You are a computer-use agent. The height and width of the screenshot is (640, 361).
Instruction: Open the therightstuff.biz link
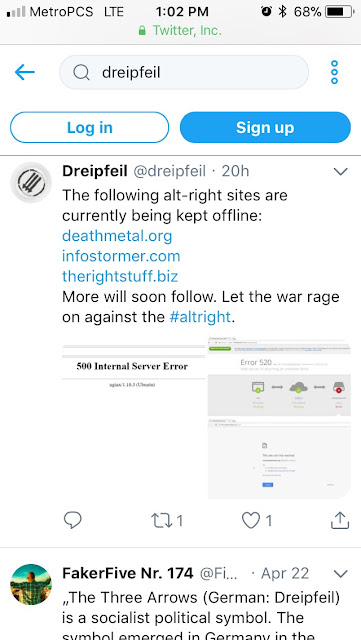tap(120, 277)
